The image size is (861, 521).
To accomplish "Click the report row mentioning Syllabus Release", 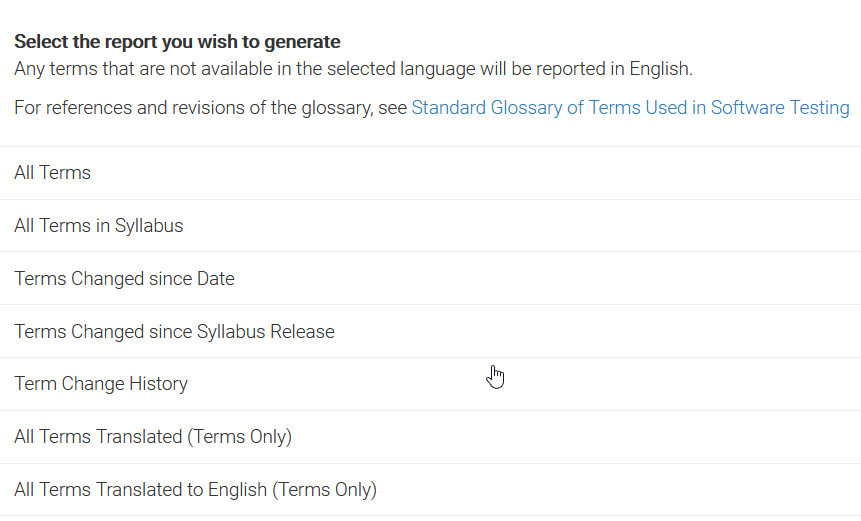I will pyautogui.click(x=430, y=331).
